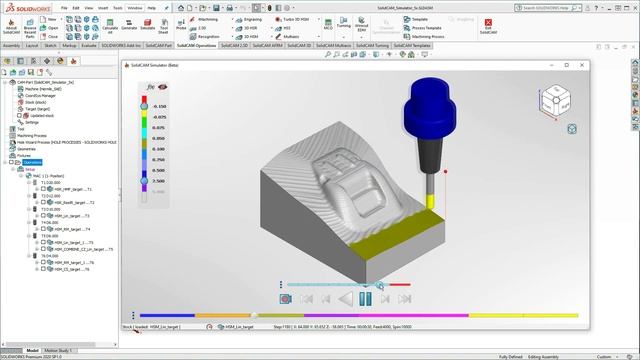Click the MCO icon

tap(328, 24)
